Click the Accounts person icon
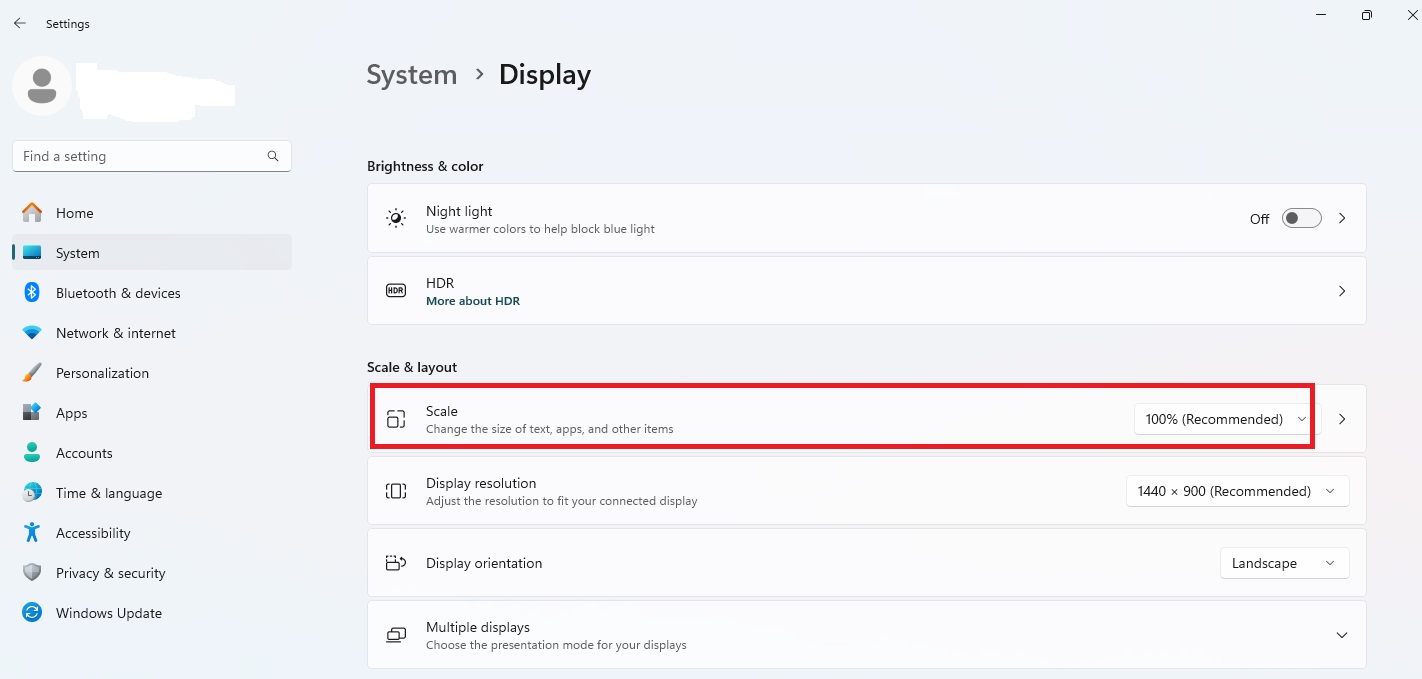 [x=32, y=453]
